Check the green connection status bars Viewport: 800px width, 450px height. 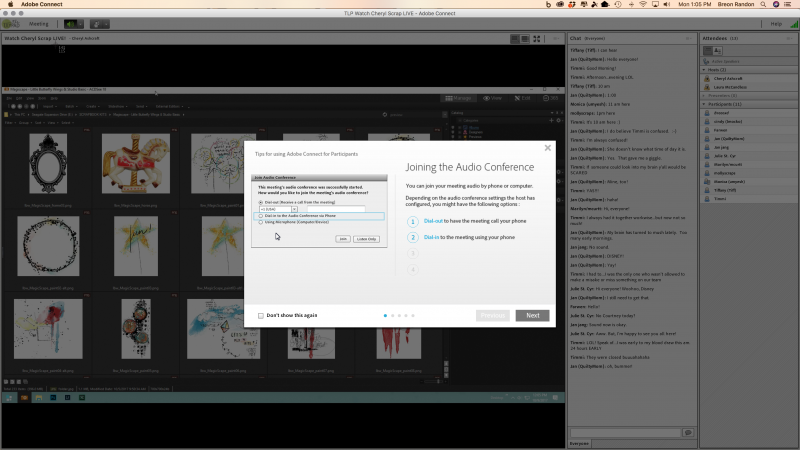794,24
